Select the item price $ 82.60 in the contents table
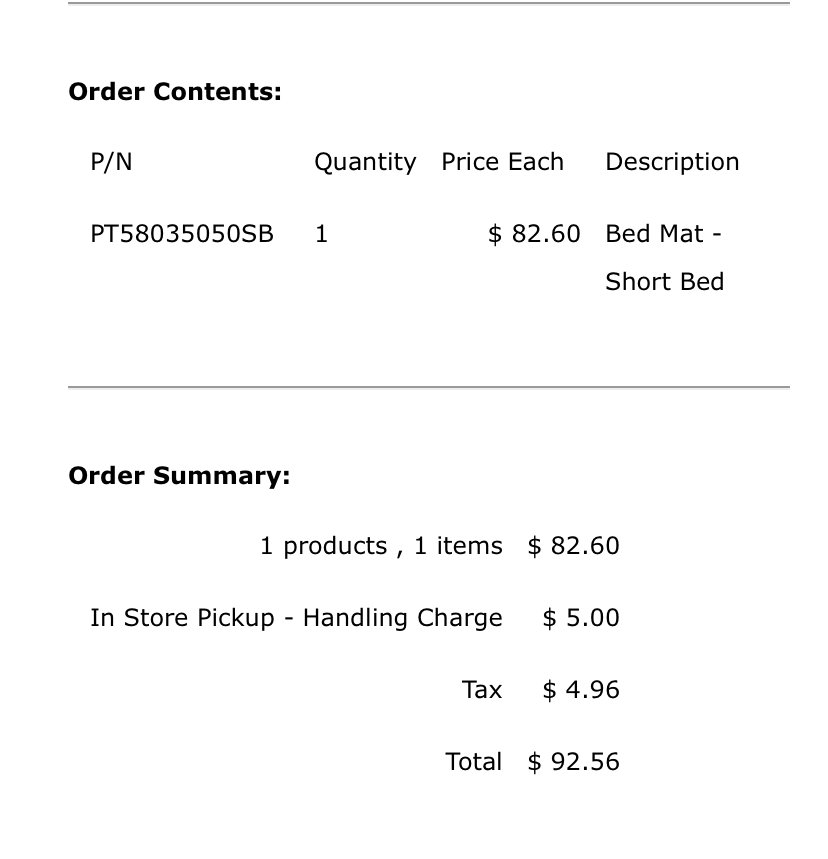The width and height of the screenshot is (828, 859). tap(534, 234)
